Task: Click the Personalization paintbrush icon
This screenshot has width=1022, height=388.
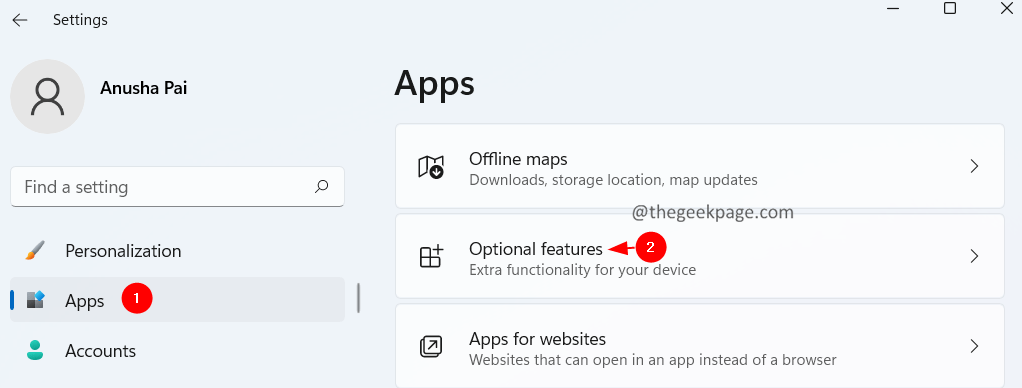Action: coord(35,251)
